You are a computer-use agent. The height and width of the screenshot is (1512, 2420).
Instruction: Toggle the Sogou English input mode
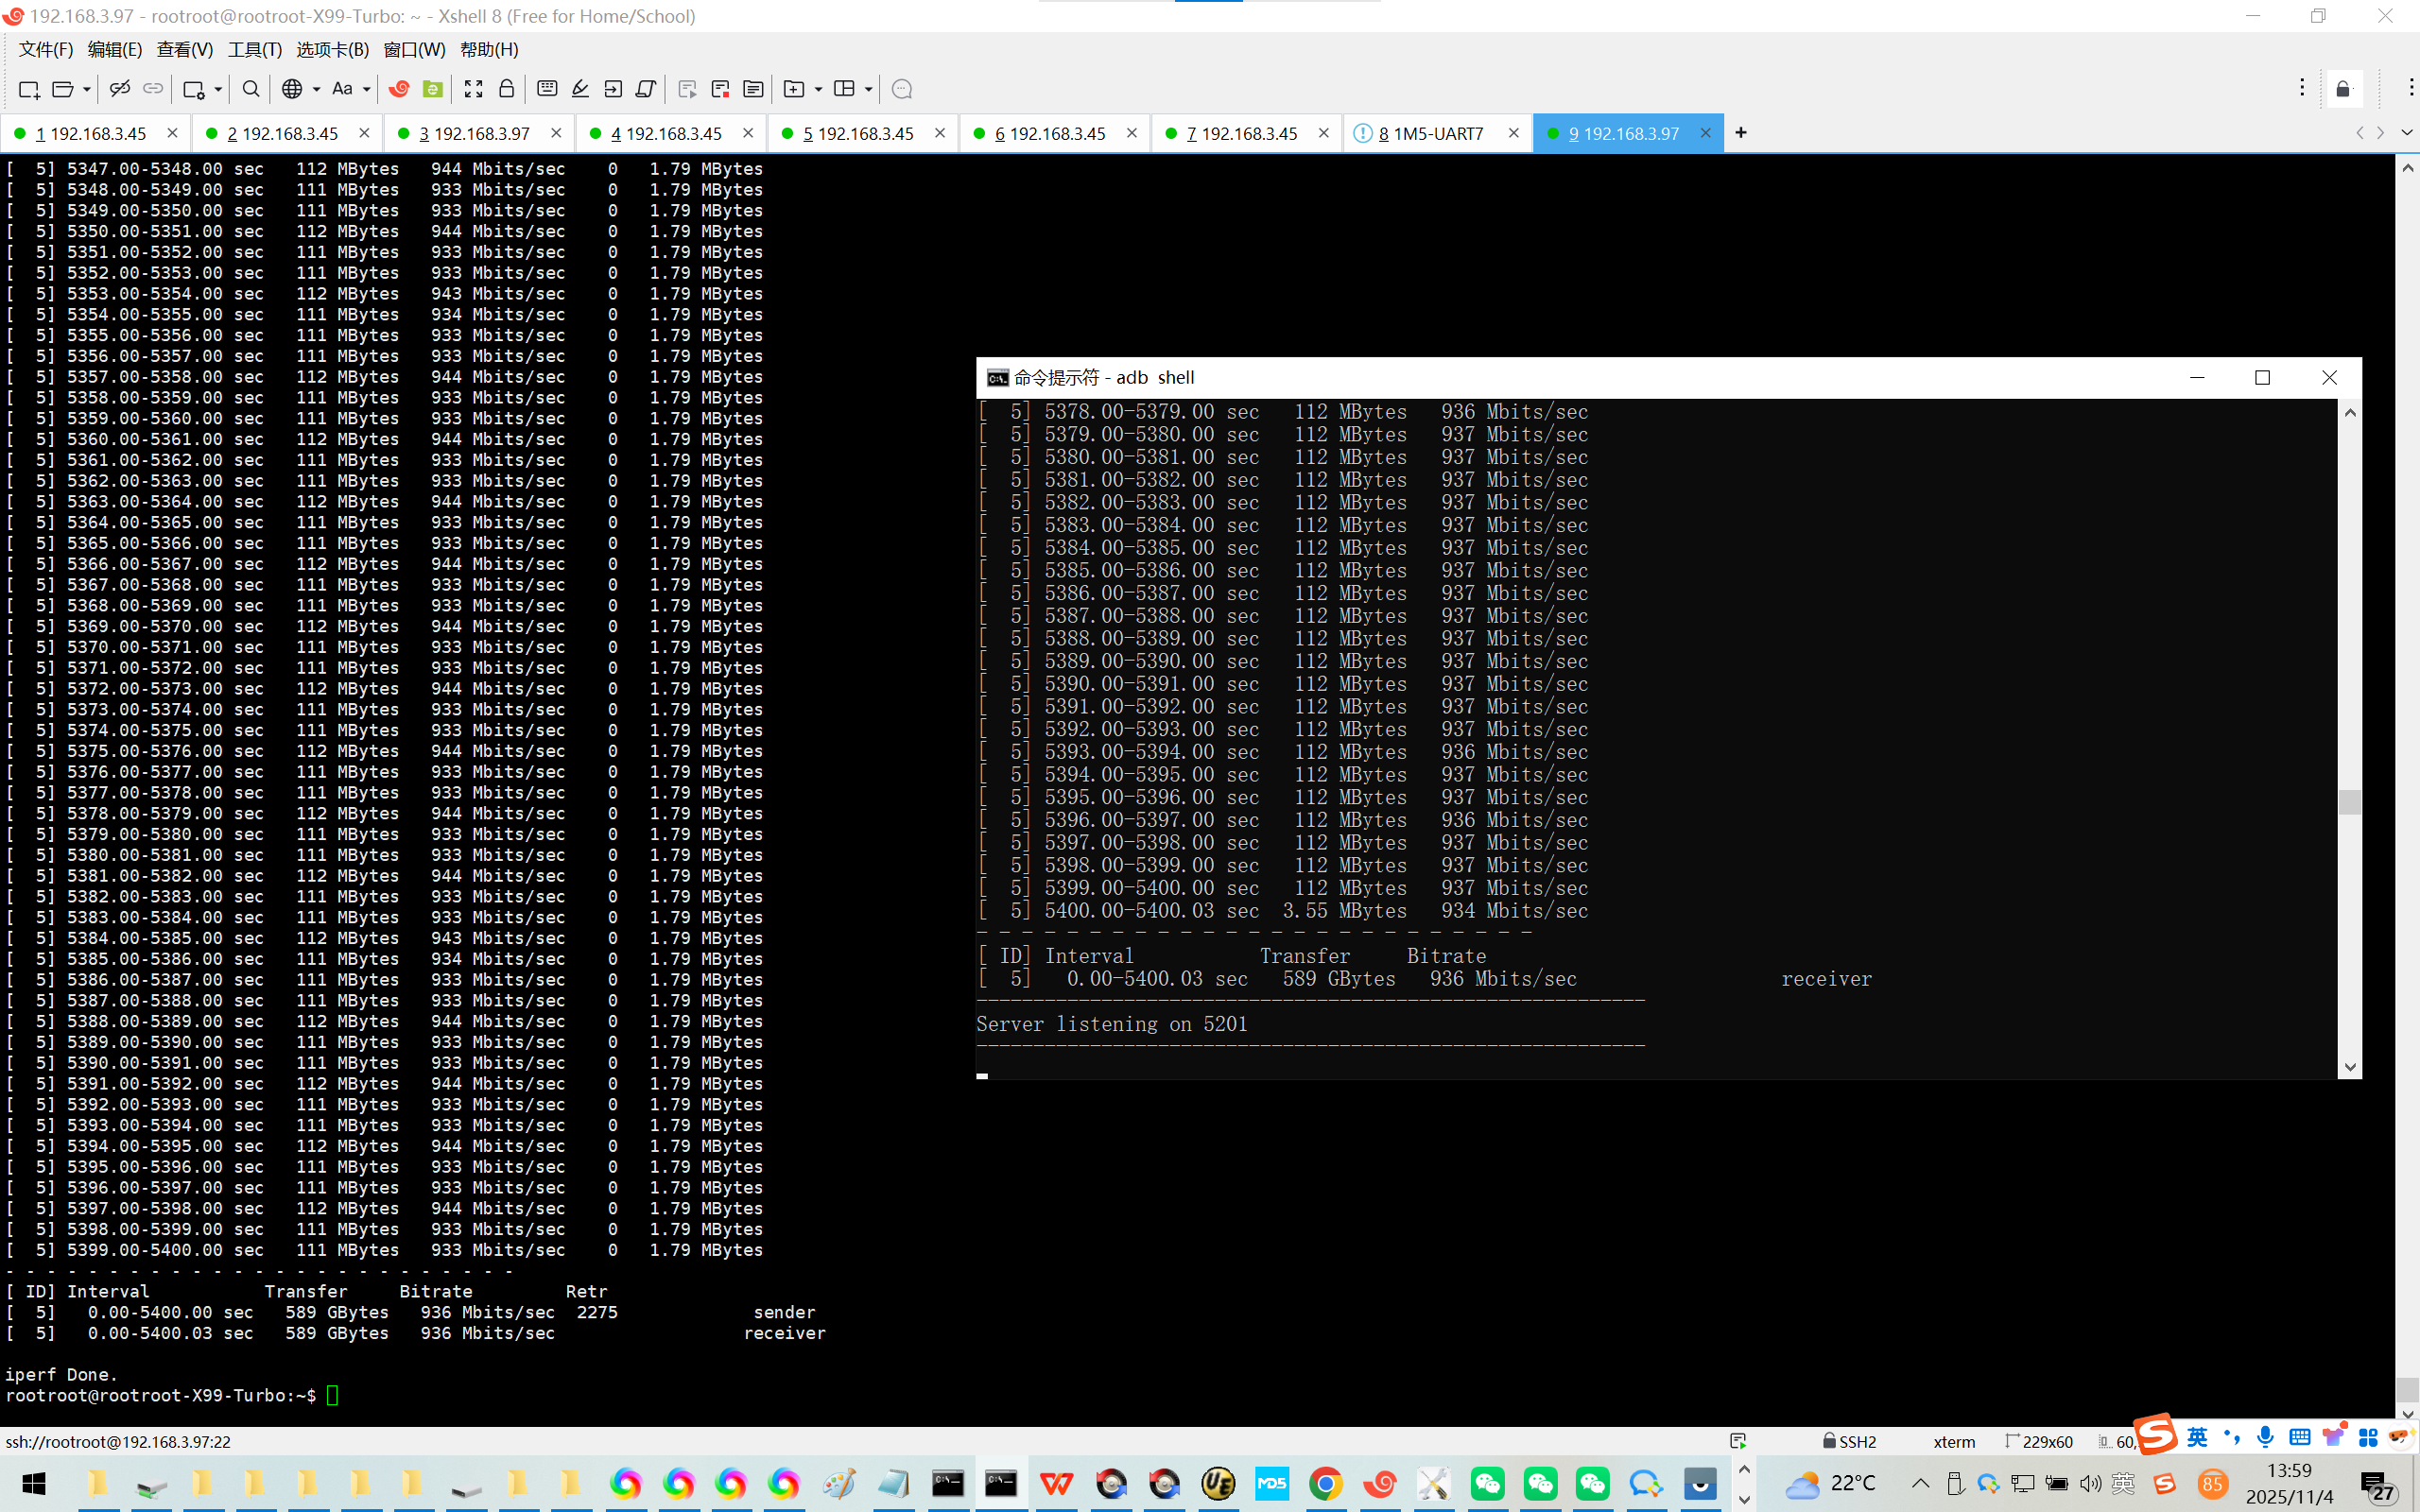coord(2197,1437)
